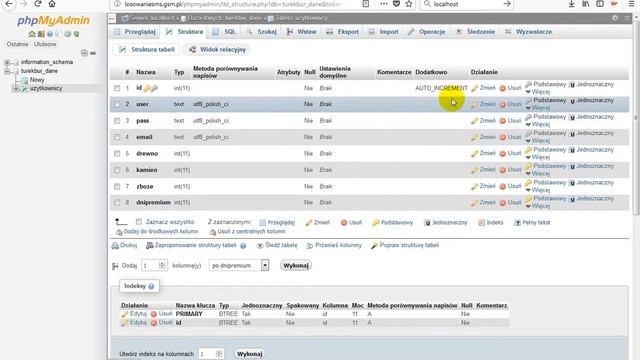Image resolution: width=640 pixels, height=360 pixels.
Task: Open Ostatnie tab in navigation panel
Action: tap(17, 44)
